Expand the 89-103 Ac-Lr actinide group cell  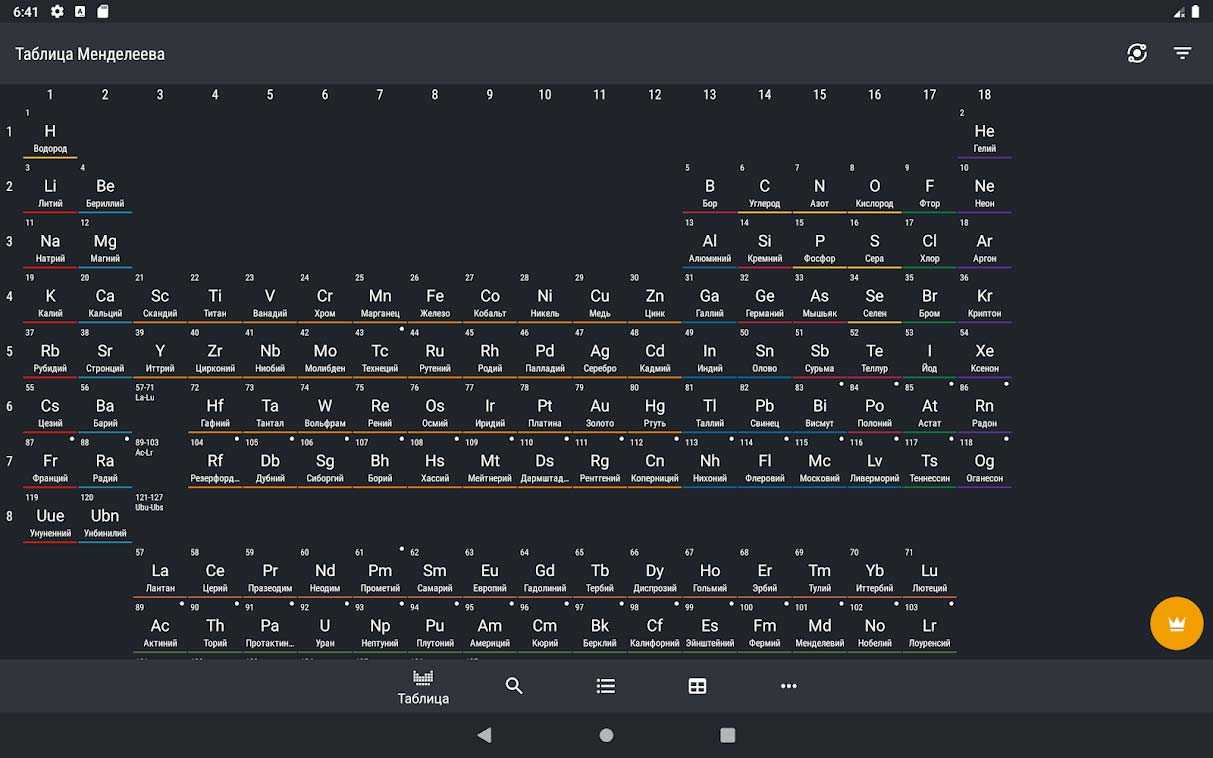[159, 461]
